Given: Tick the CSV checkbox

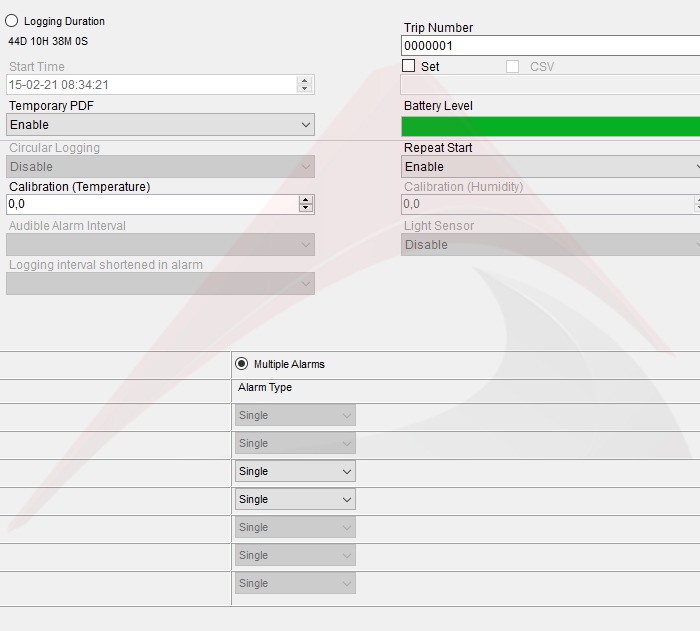Looking at the screenshot, I should pos(512,67).
